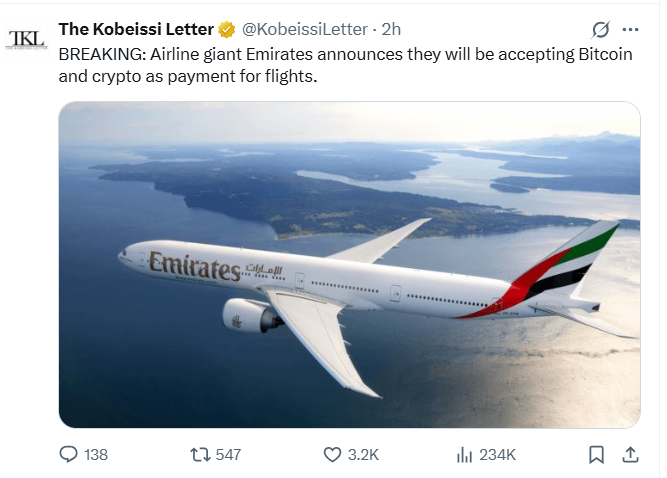Click the Emirates logo on the plane fuselage
667x478 pixels.
tap(194, 266)
